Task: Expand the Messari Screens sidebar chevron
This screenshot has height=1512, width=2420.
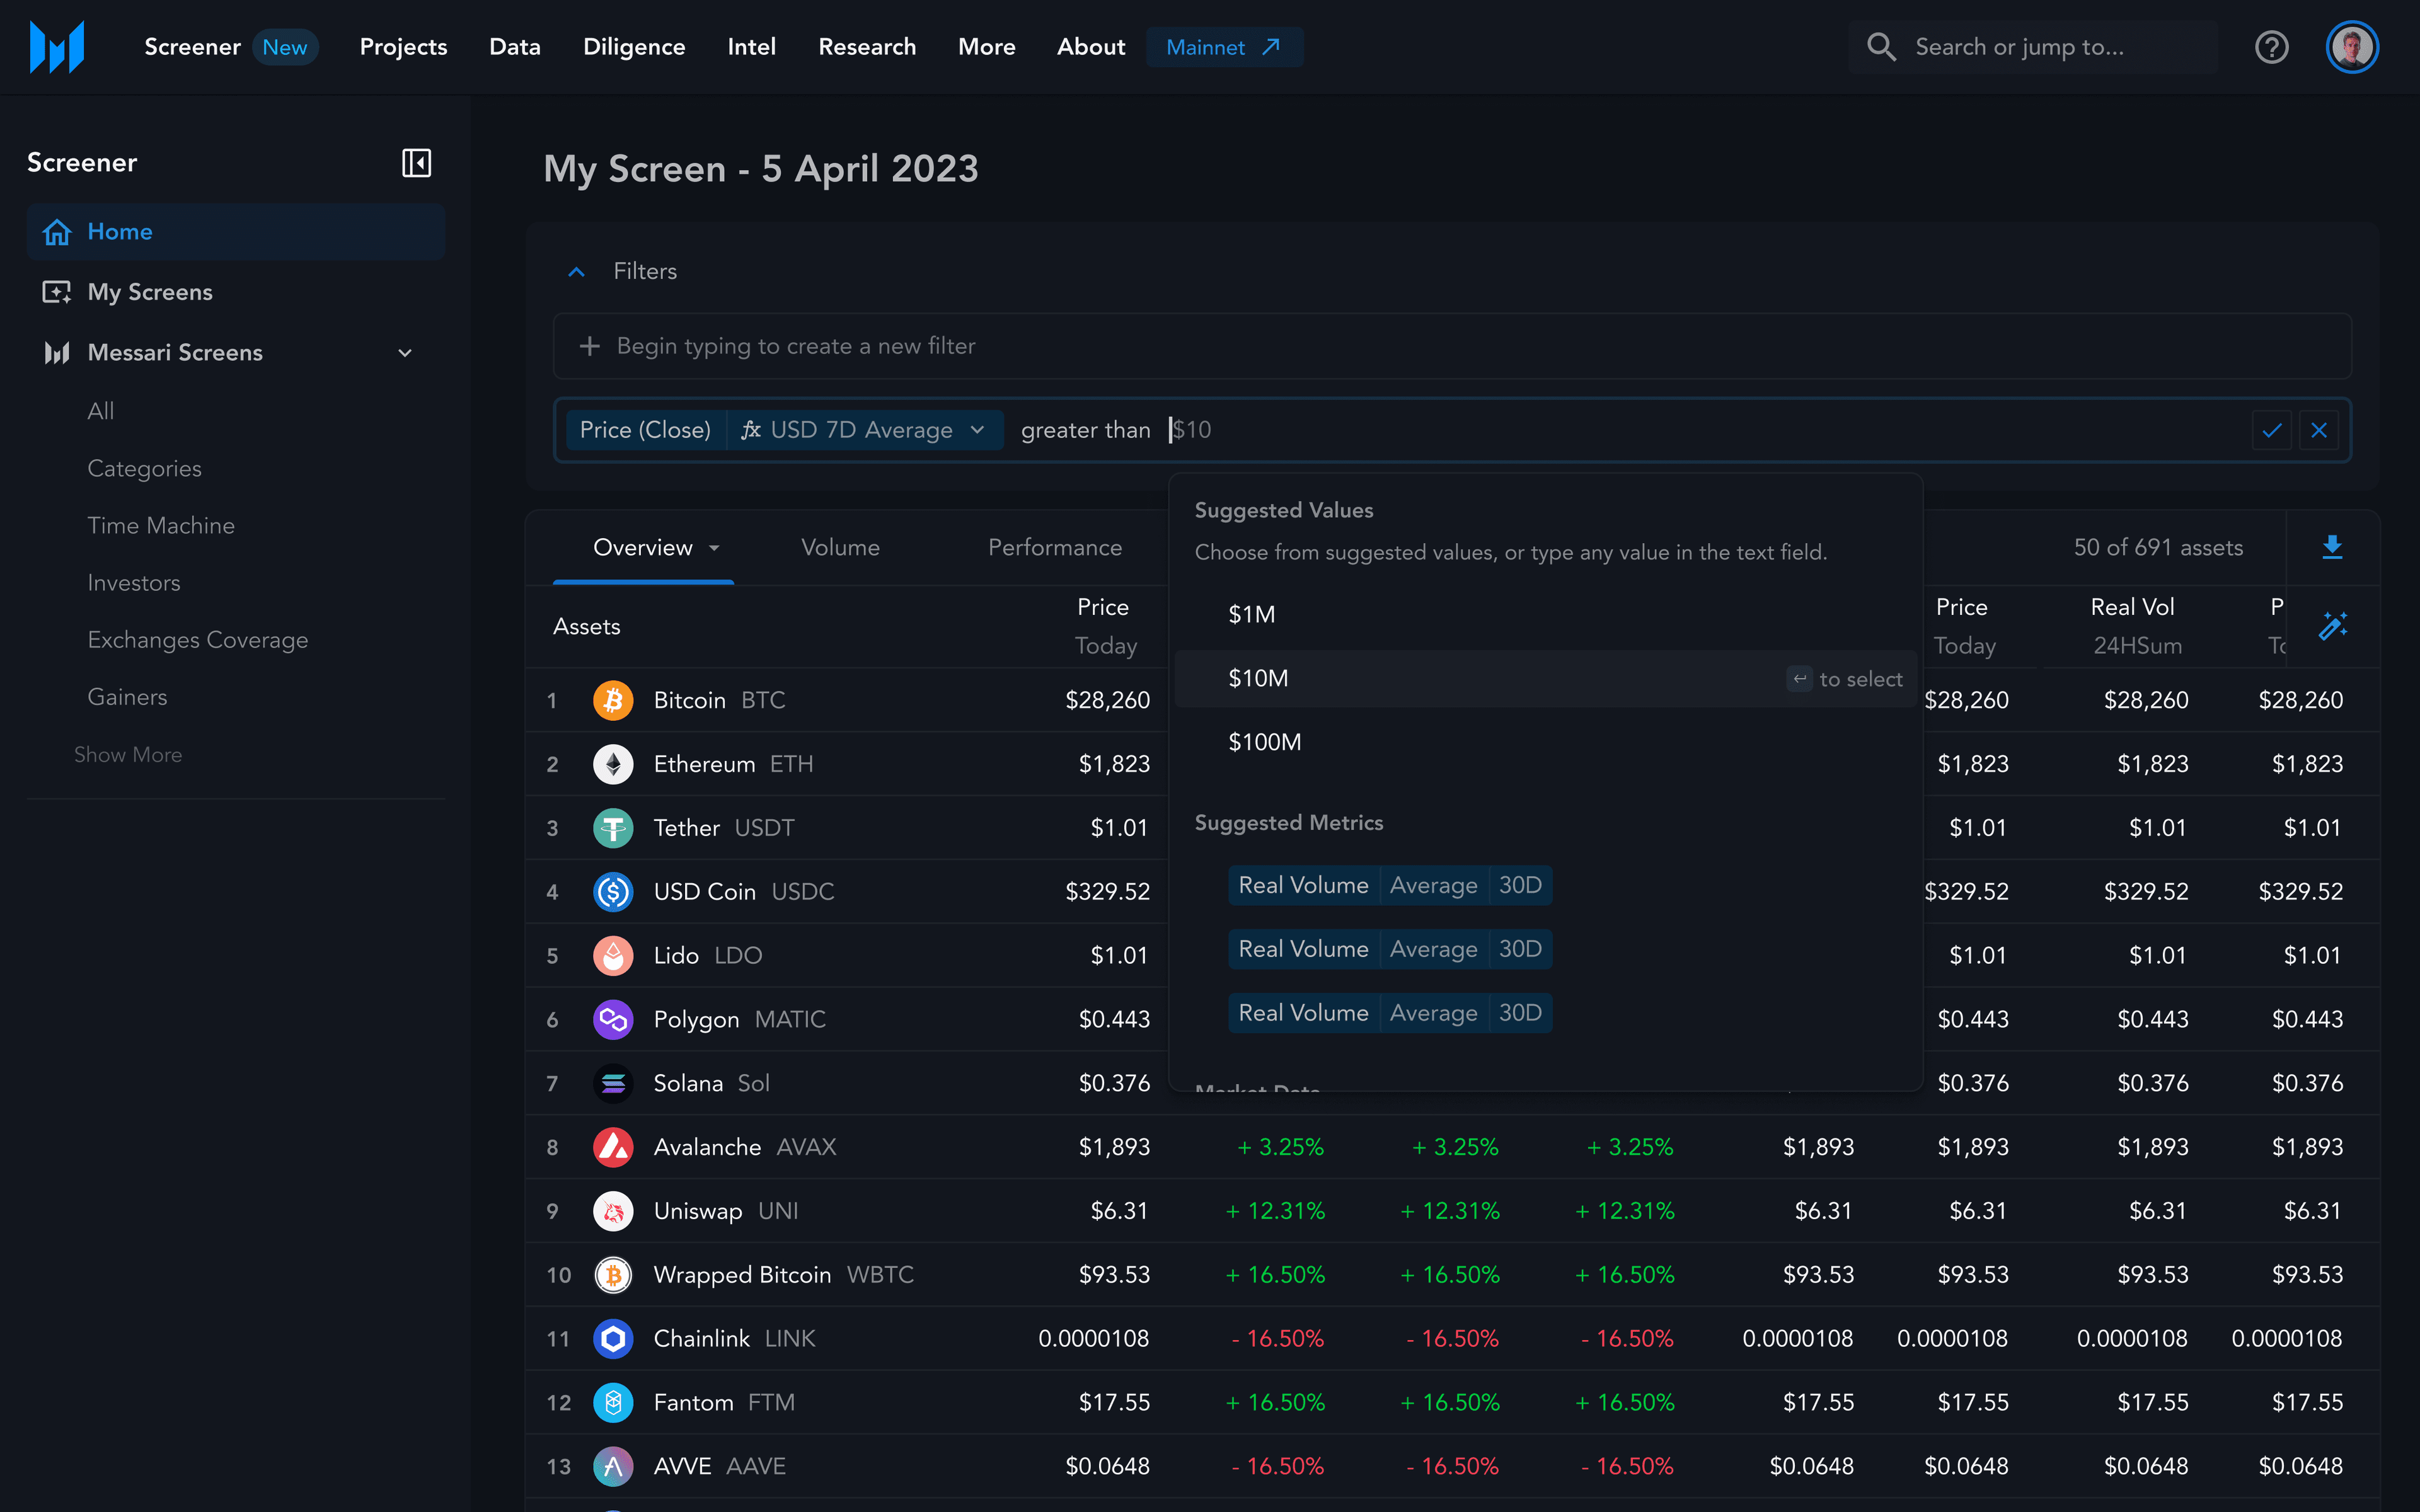Action: 405,353
